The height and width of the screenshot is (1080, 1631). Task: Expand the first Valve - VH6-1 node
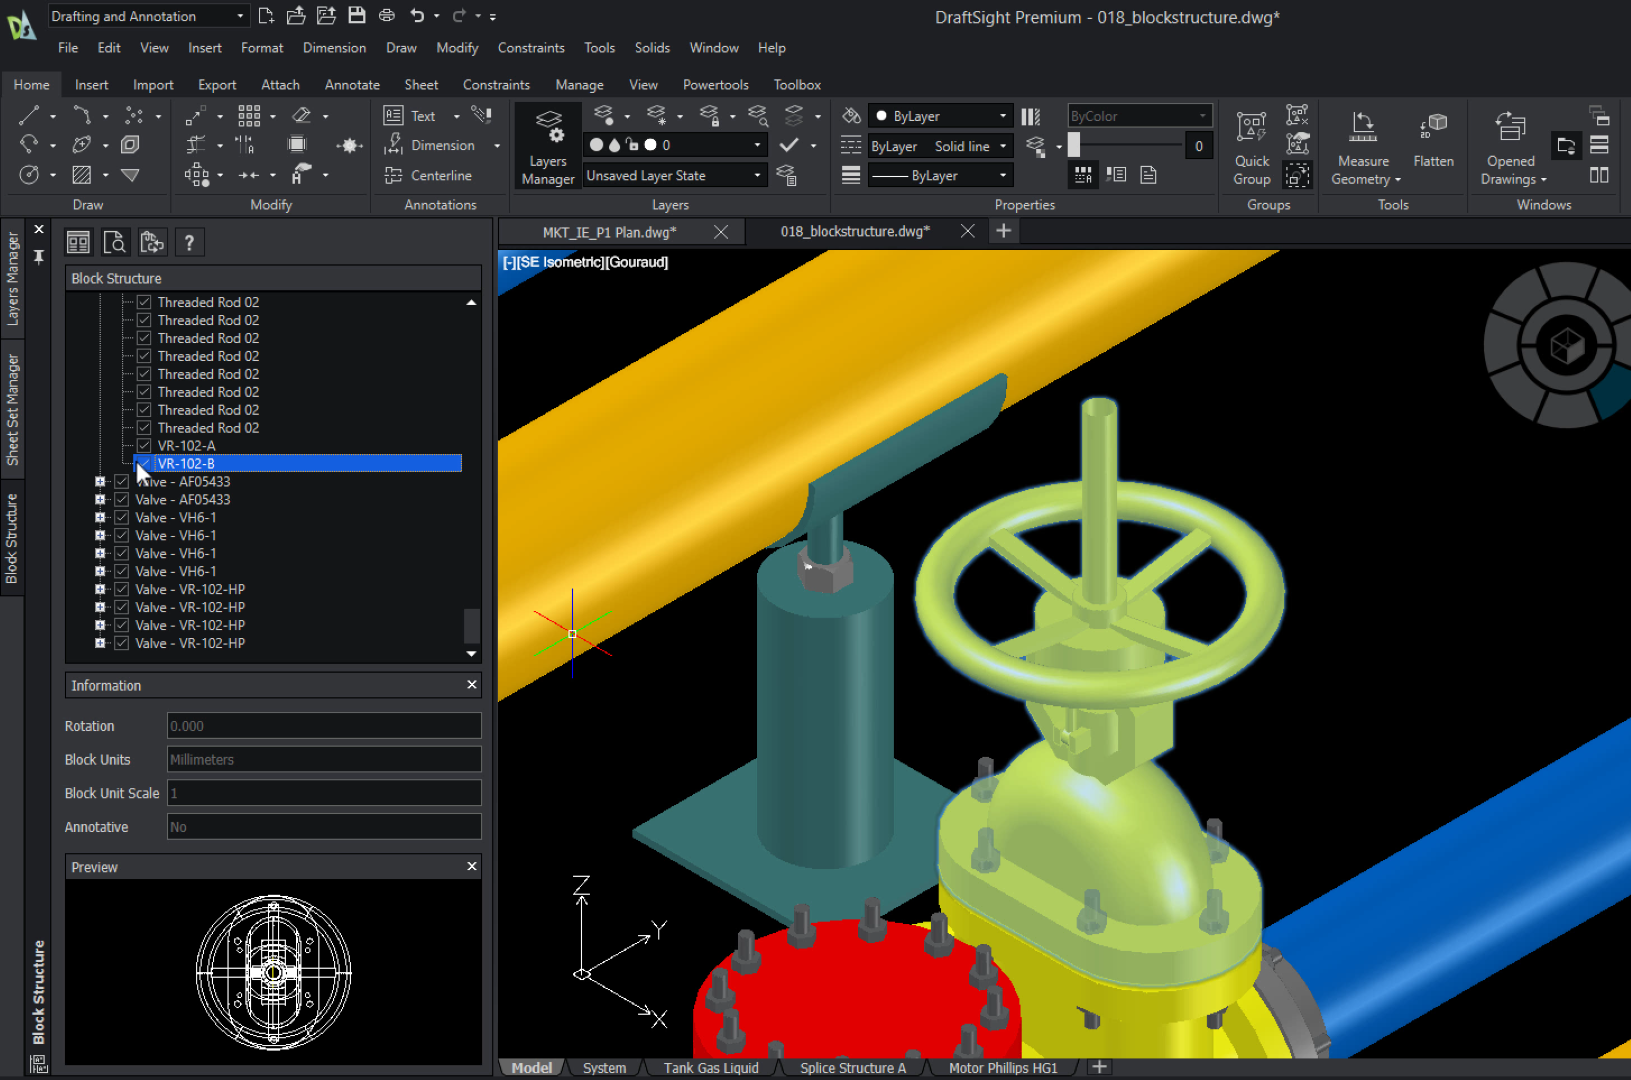pyautogui.click(x=100, y=518)
